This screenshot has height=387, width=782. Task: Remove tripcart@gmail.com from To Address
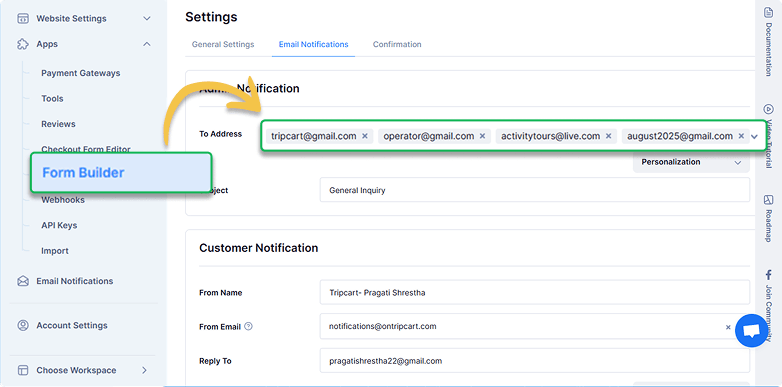(x=365, y=136)
